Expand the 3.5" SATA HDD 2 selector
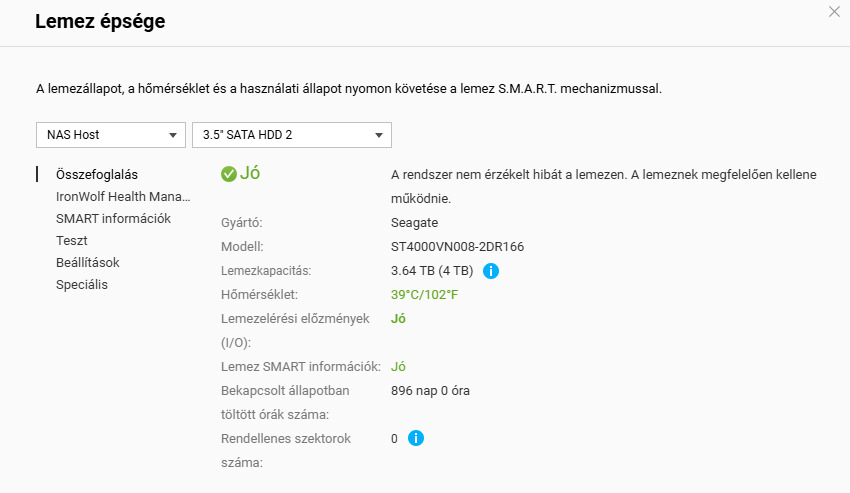This screenshot has height=493, width=850. 291,135
